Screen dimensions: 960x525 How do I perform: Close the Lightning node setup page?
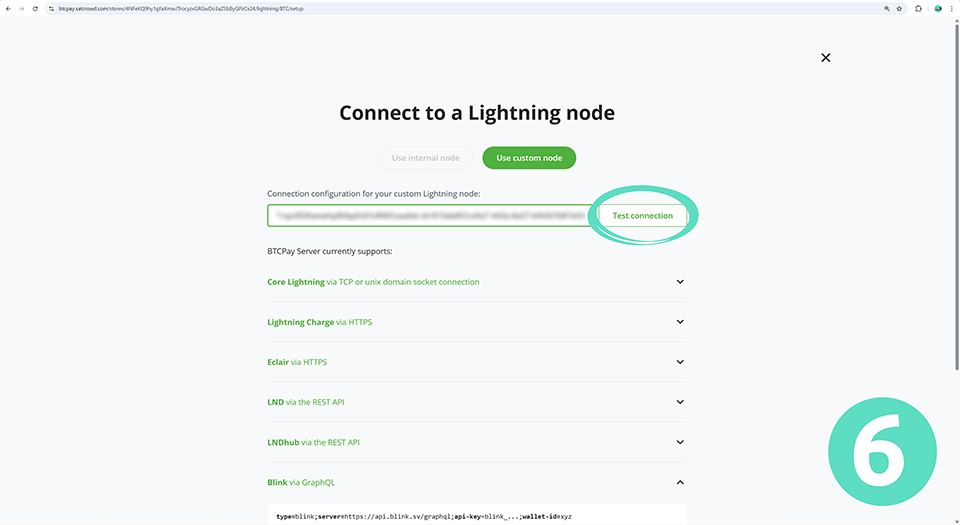tap(825, 58)
